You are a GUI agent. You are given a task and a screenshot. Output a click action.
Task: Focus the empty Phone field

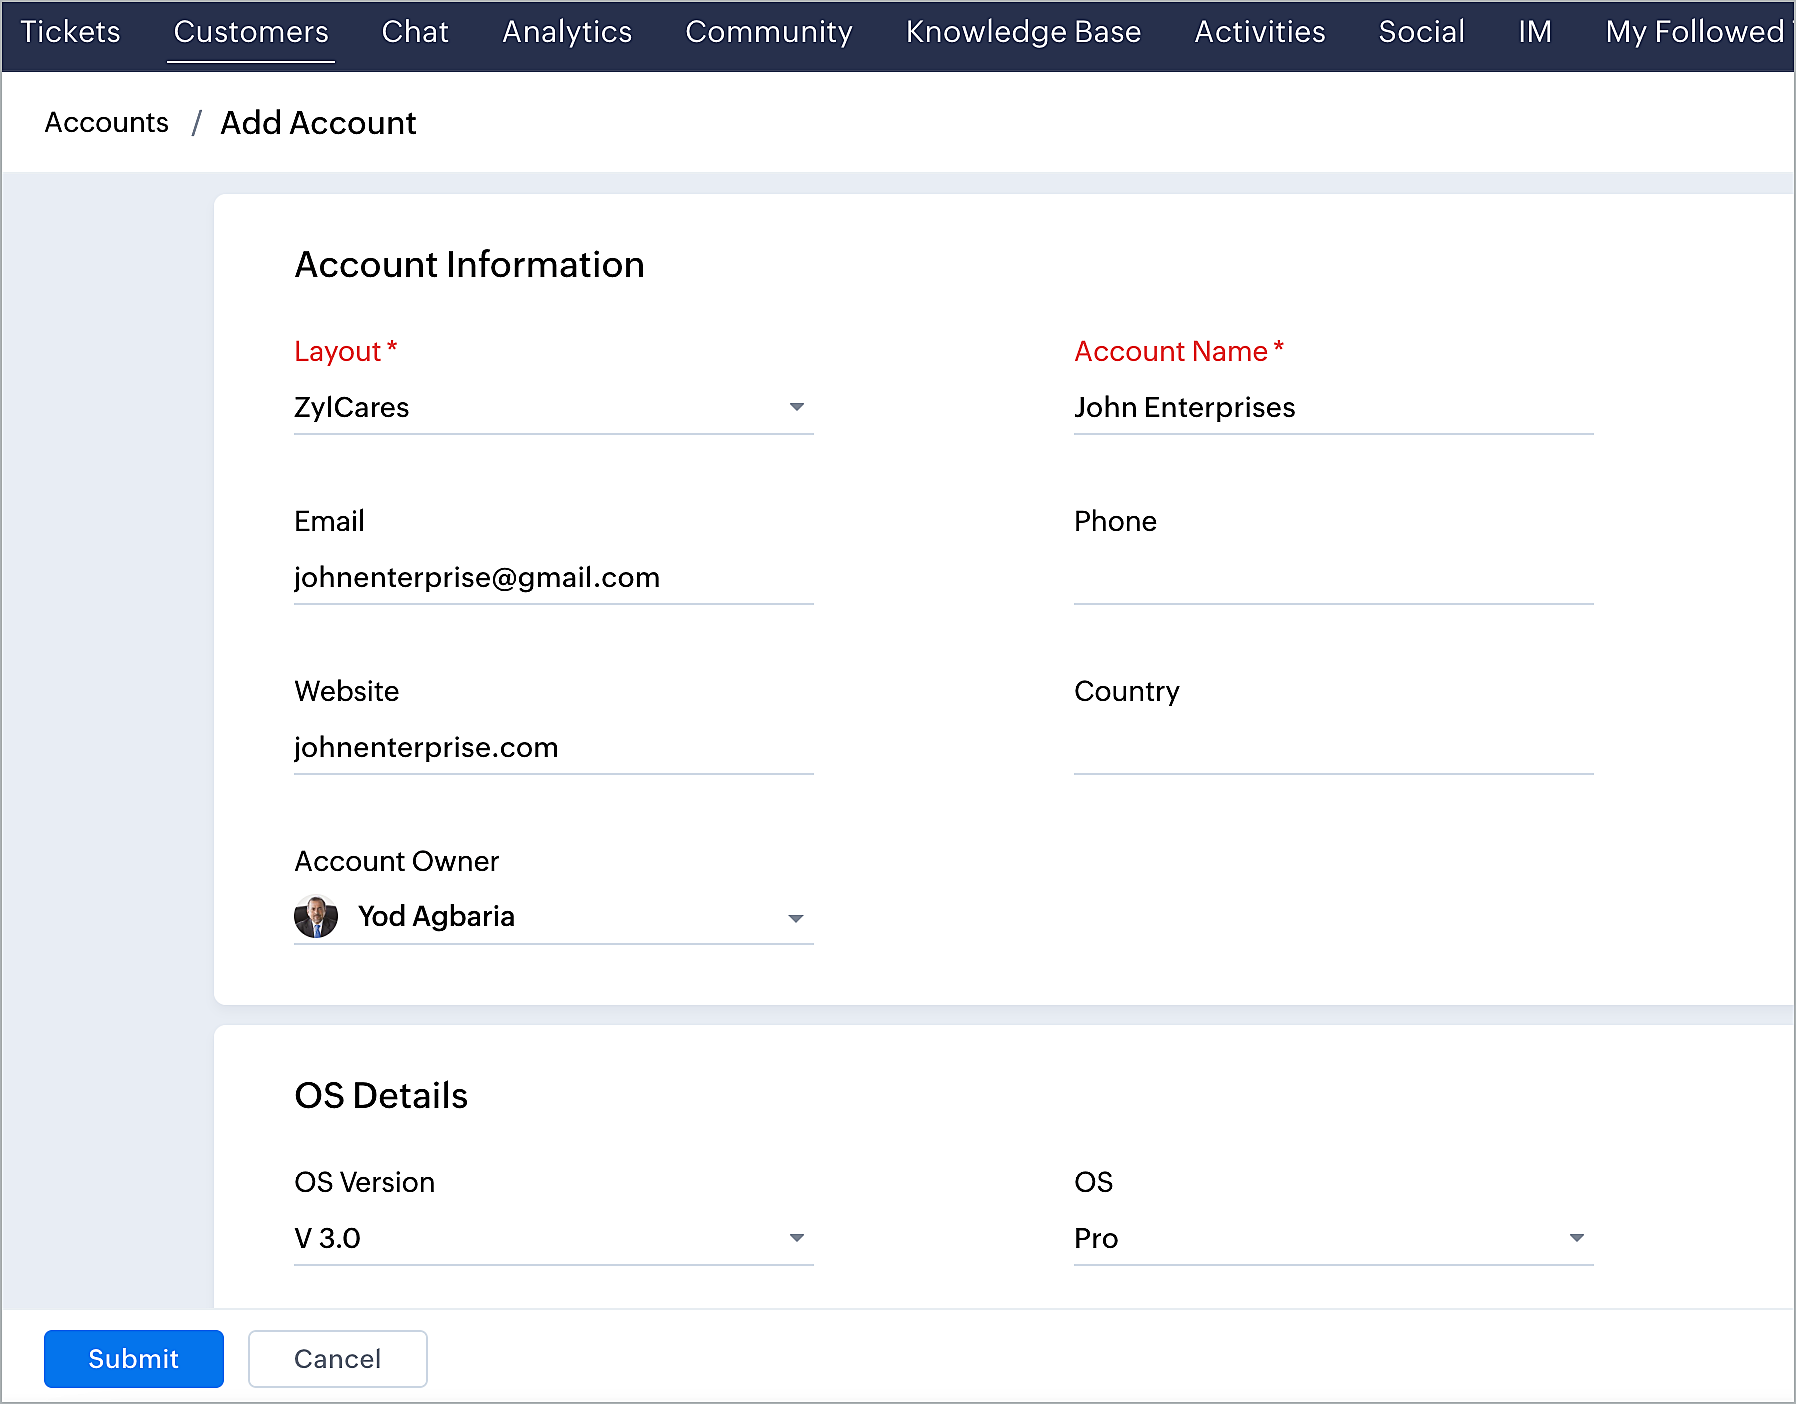(x=1332, y=578)
